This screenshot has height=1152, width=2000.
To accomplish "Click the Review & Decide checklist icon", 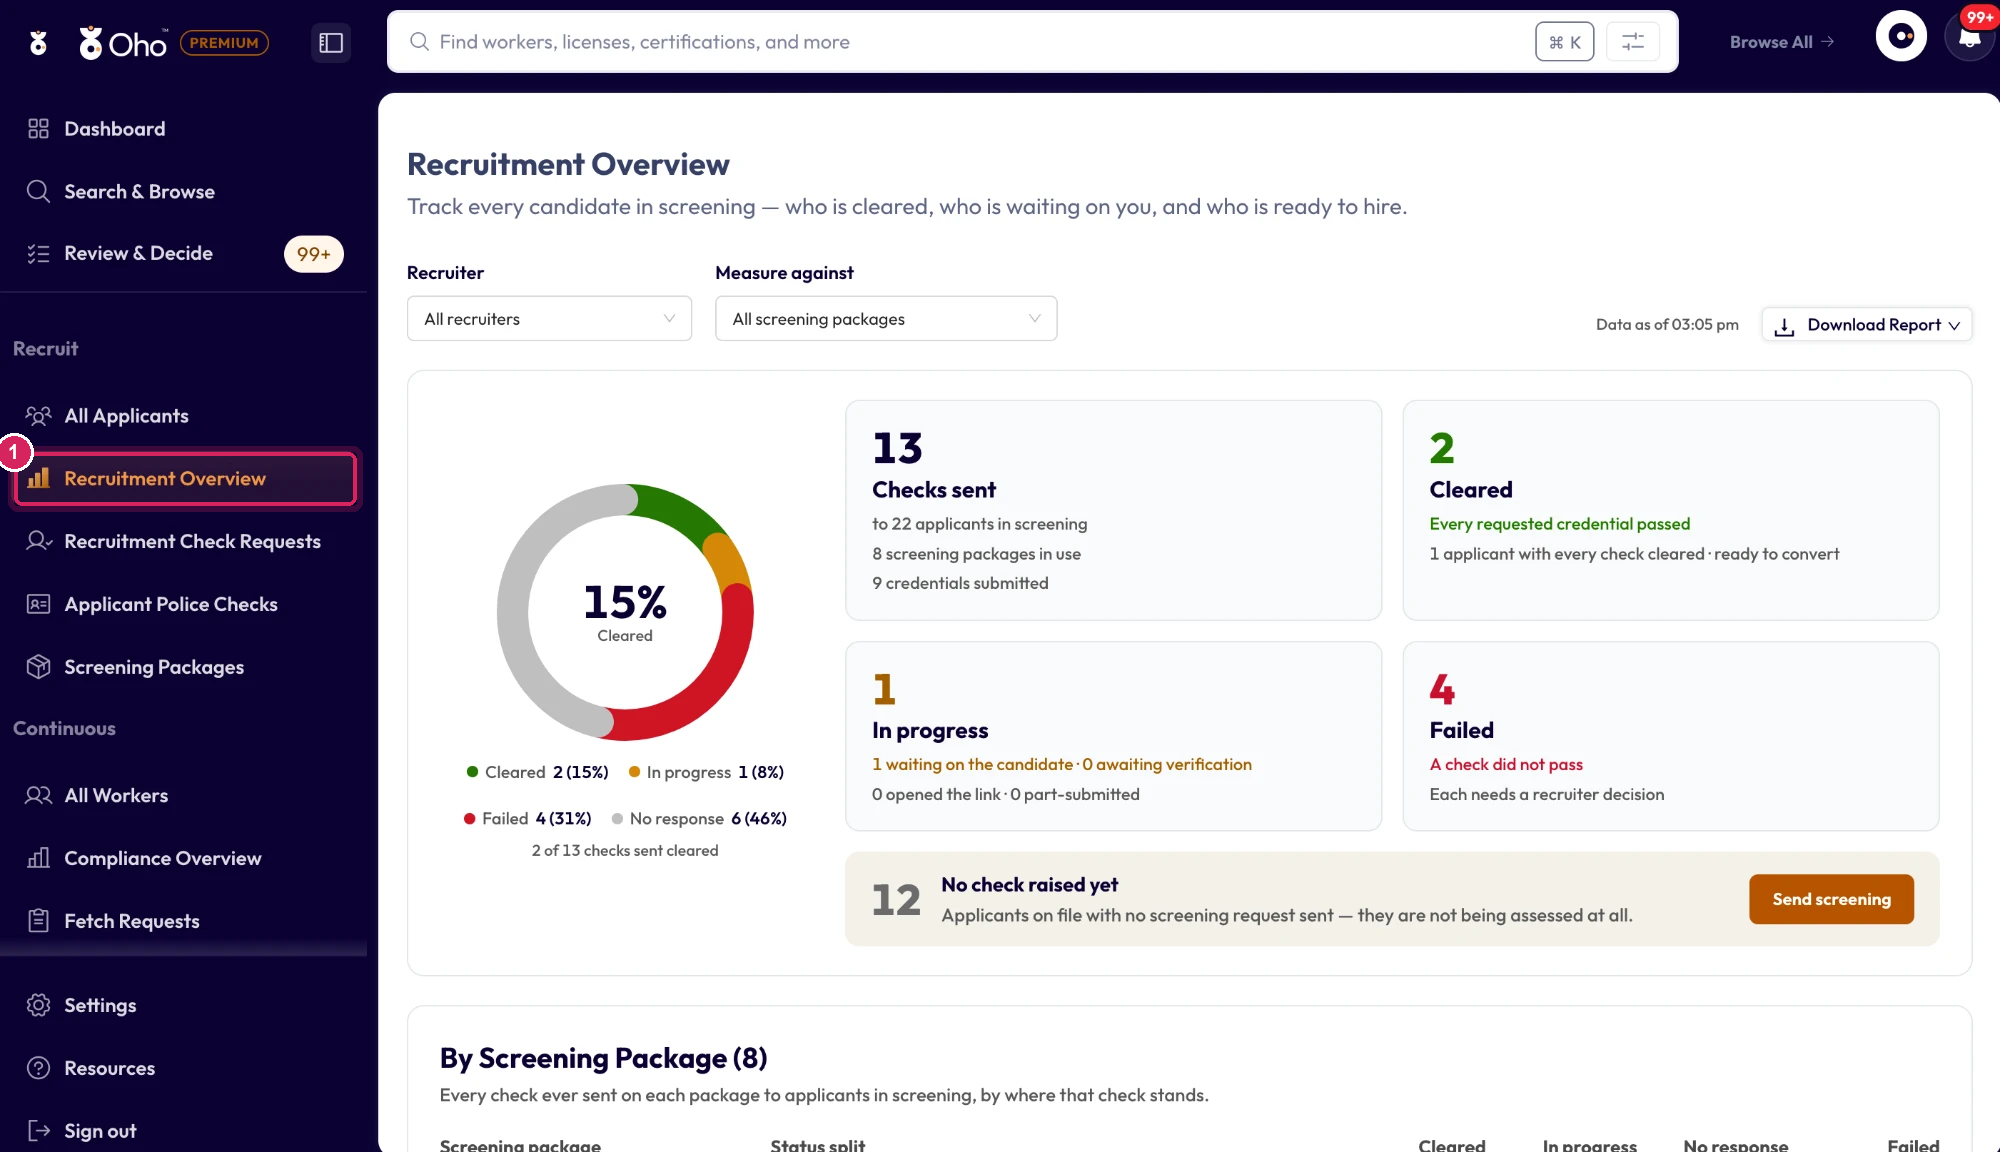I will 38,254.
